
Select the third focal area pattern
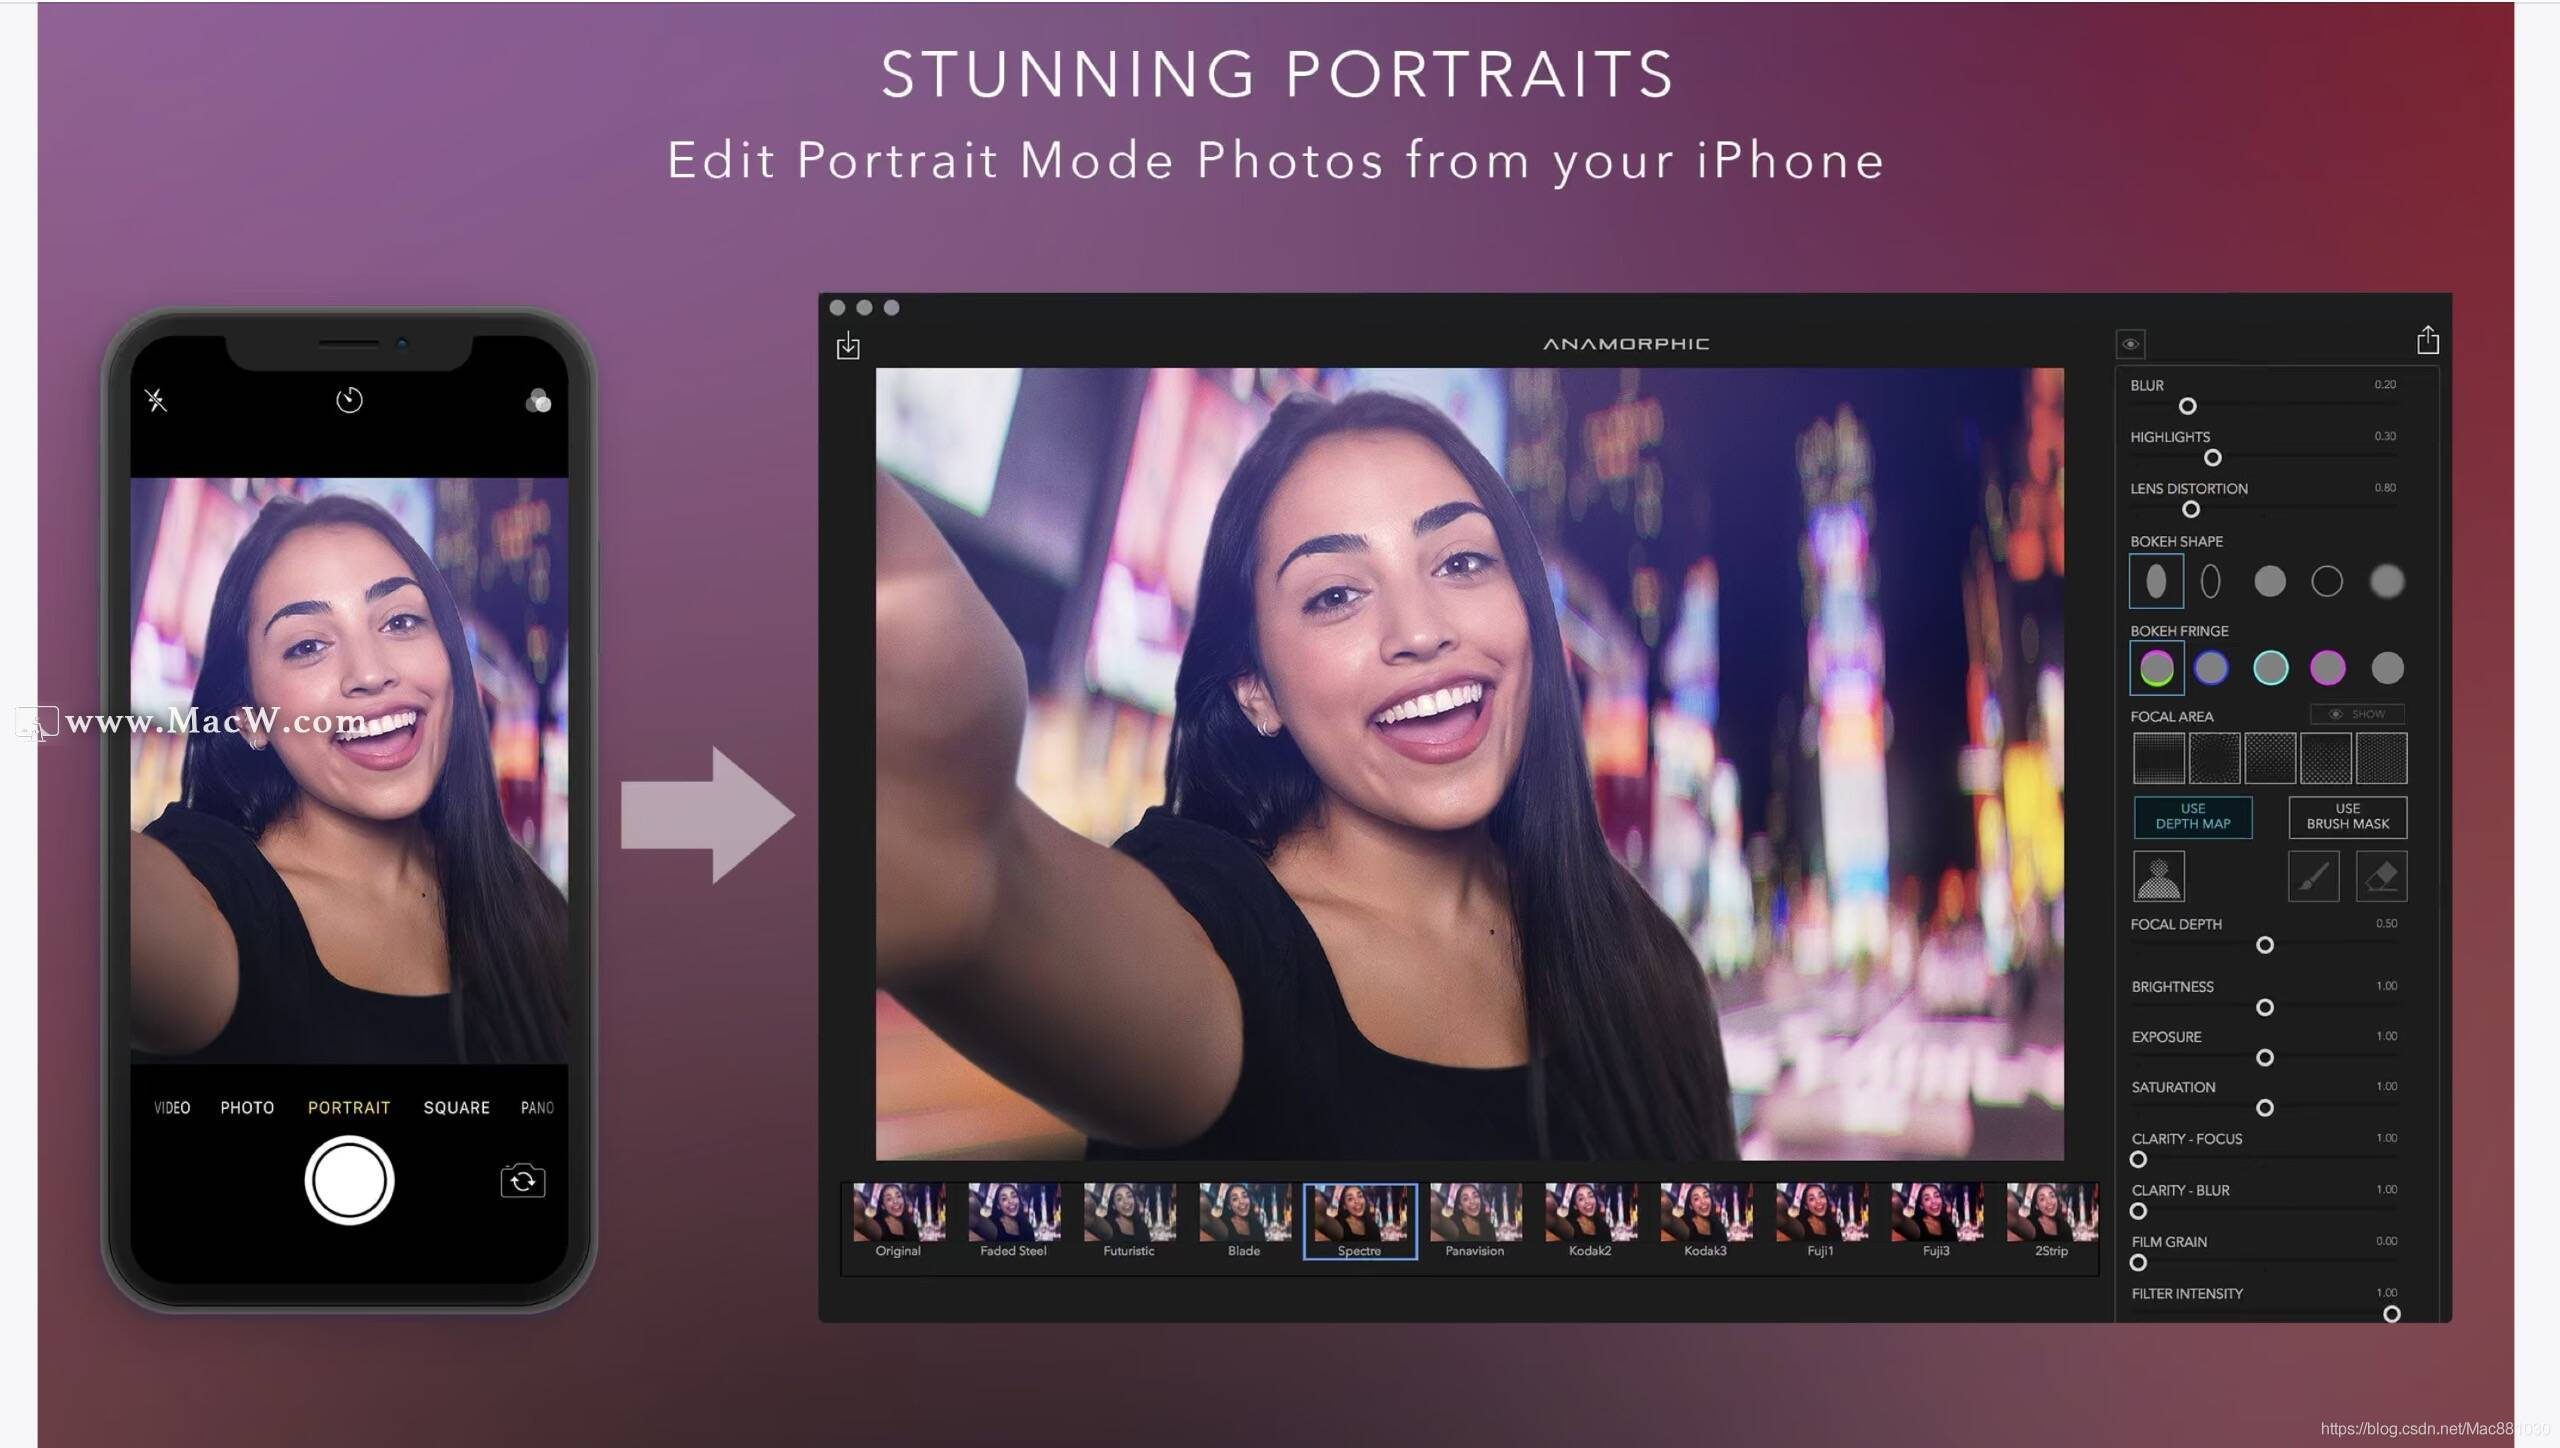click(2270, 758)
